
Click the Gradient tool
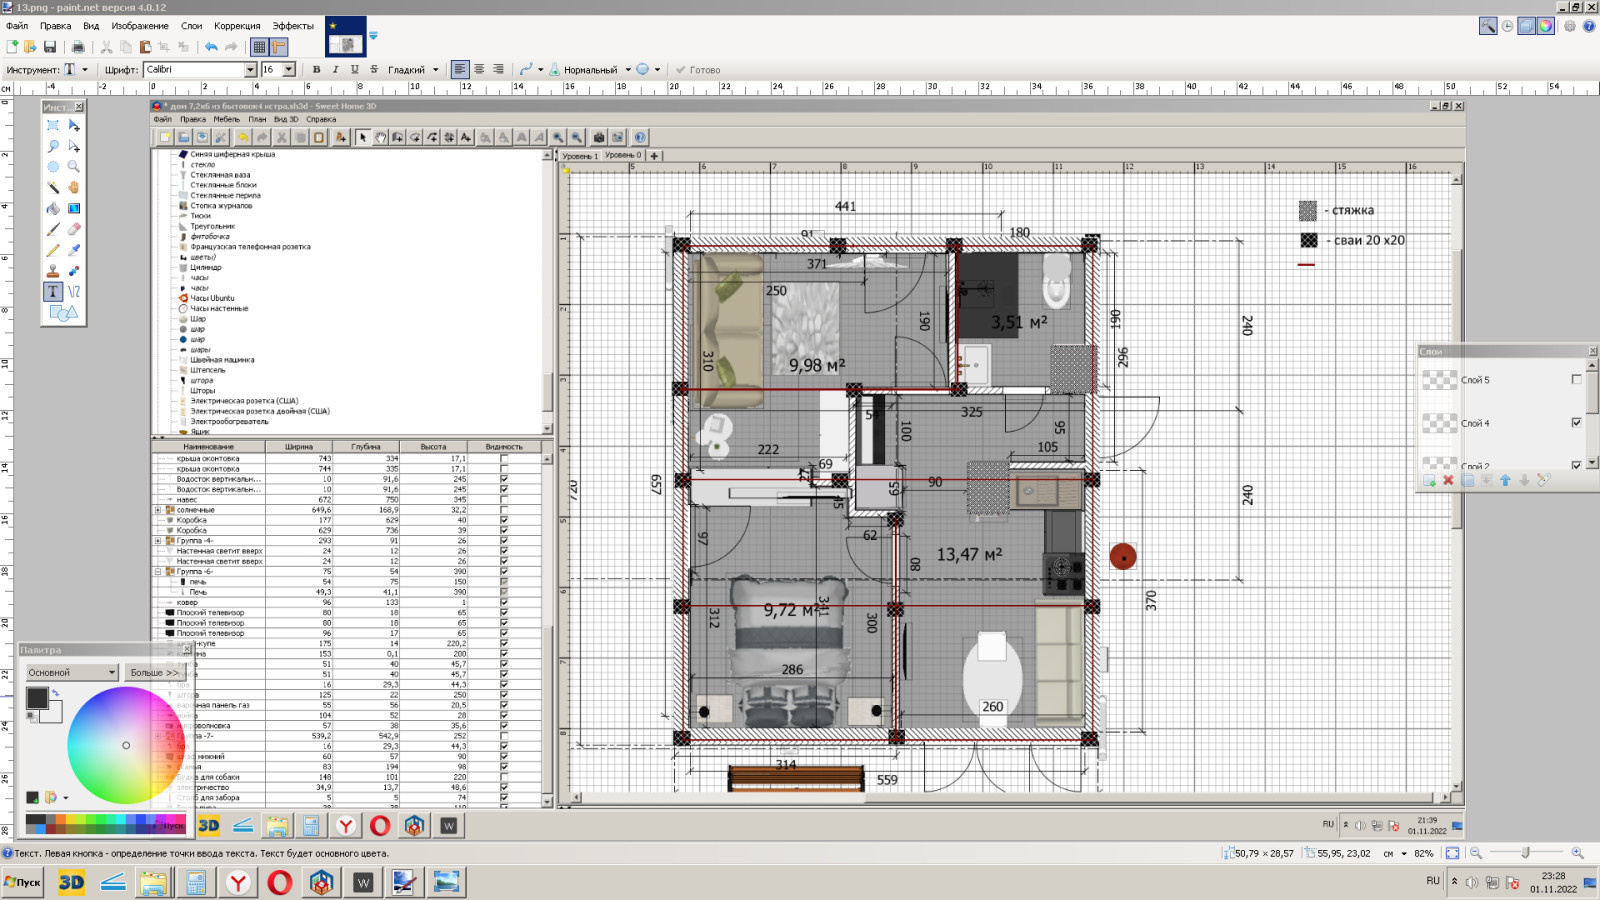click(x=74, y=208)
